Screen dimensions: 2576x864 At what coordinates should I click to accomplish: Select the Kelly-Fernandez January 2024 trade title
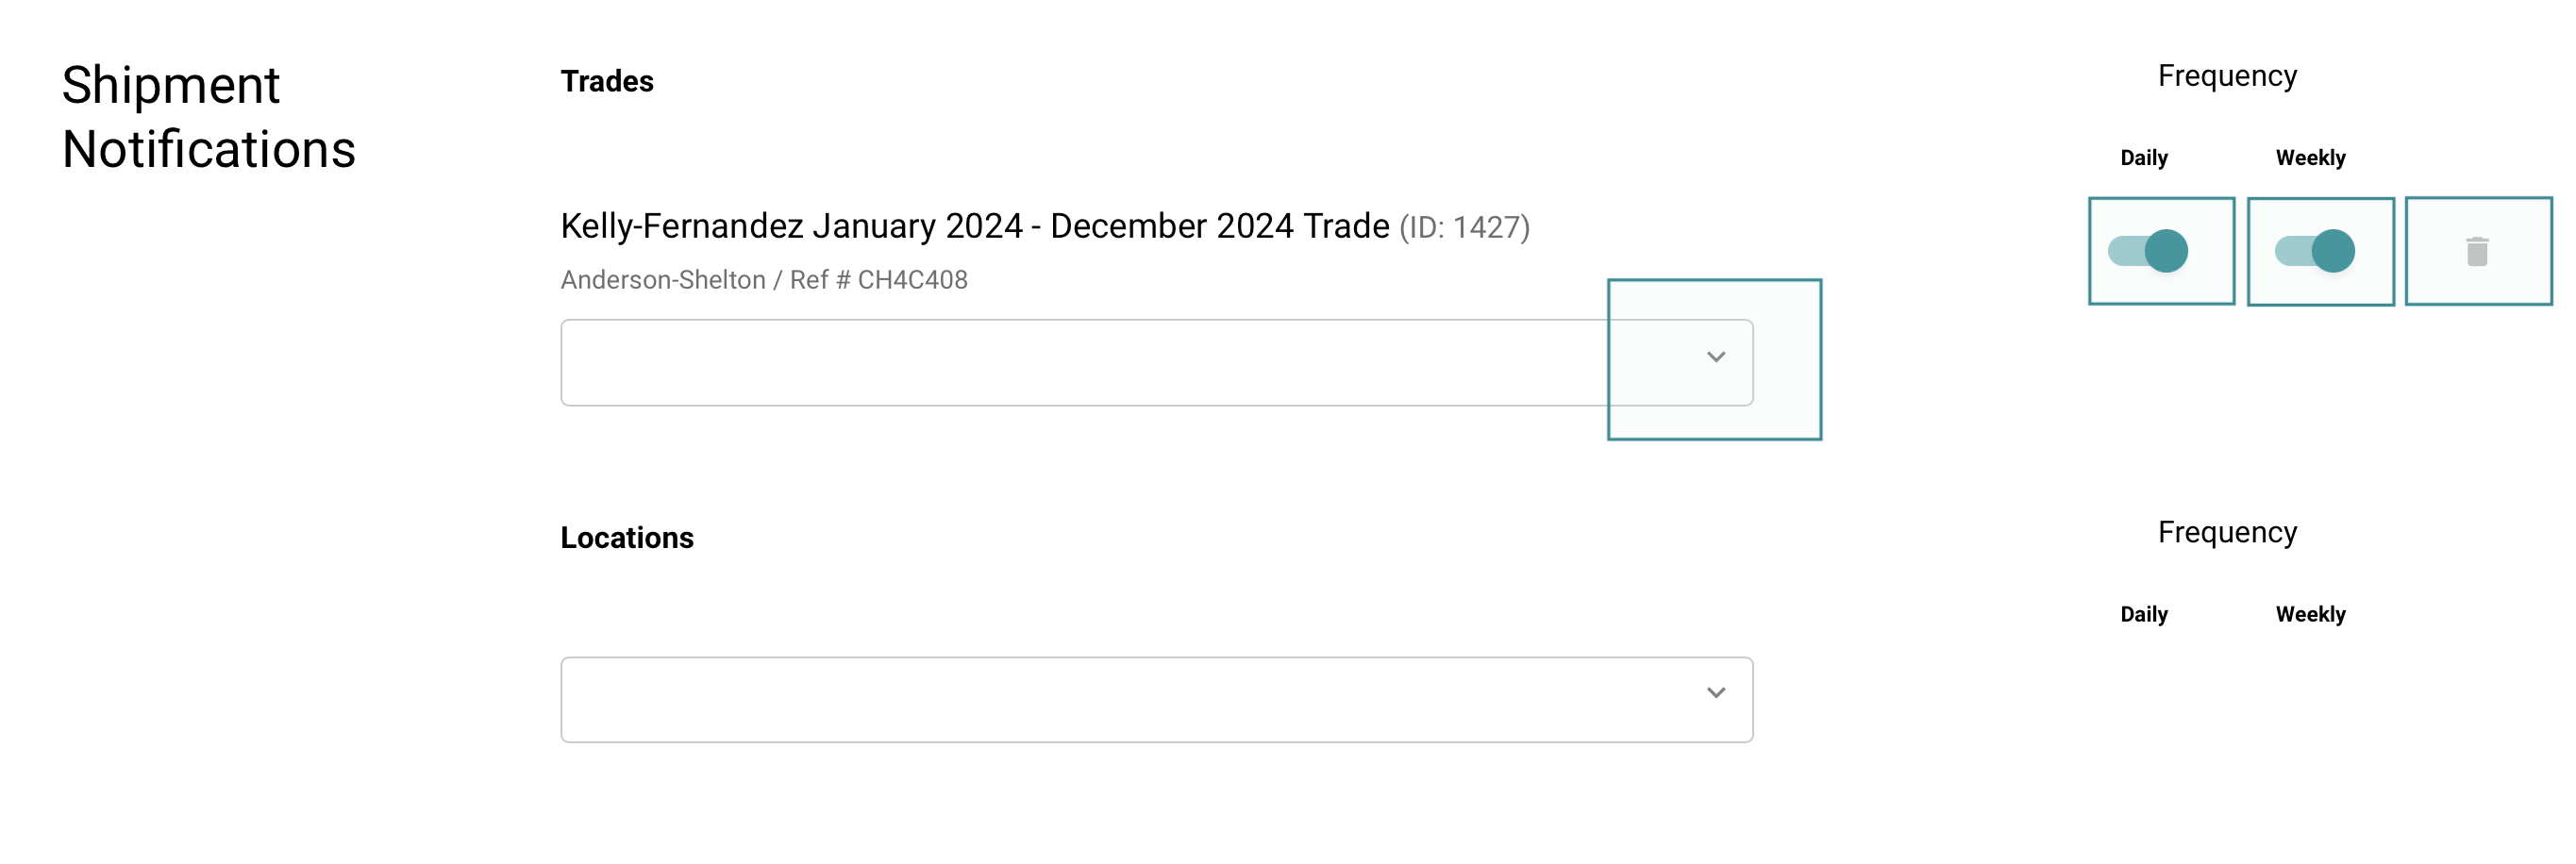[974, 226]
